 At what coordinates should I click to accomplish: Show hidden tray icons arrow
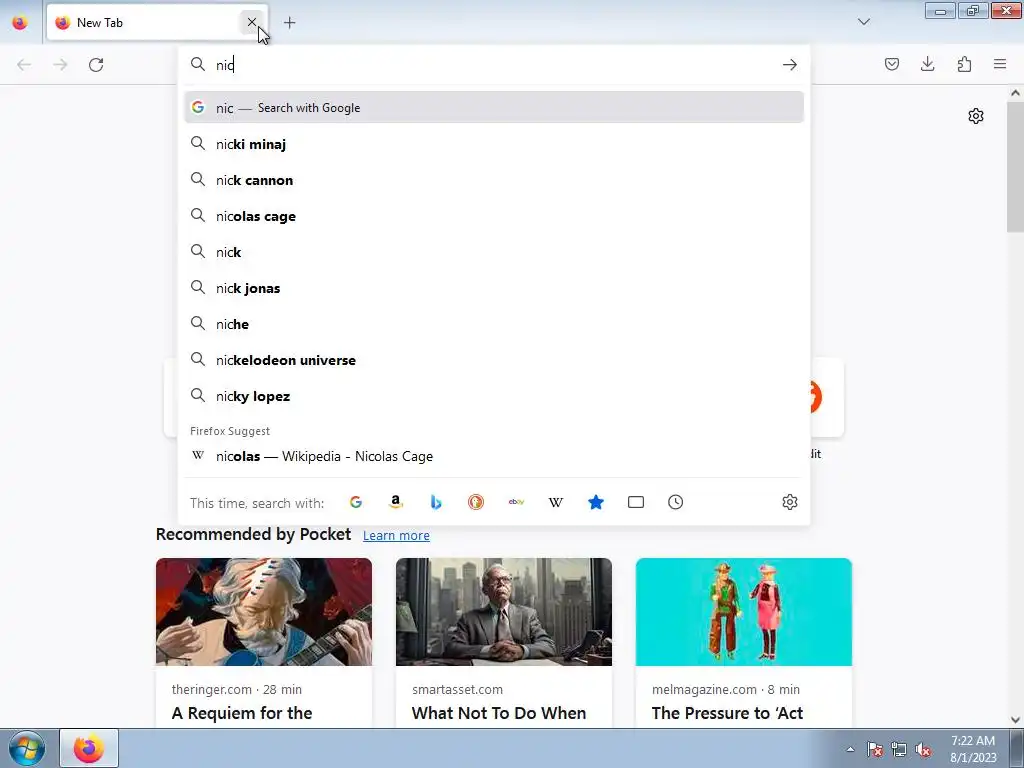tap(850, 749)
